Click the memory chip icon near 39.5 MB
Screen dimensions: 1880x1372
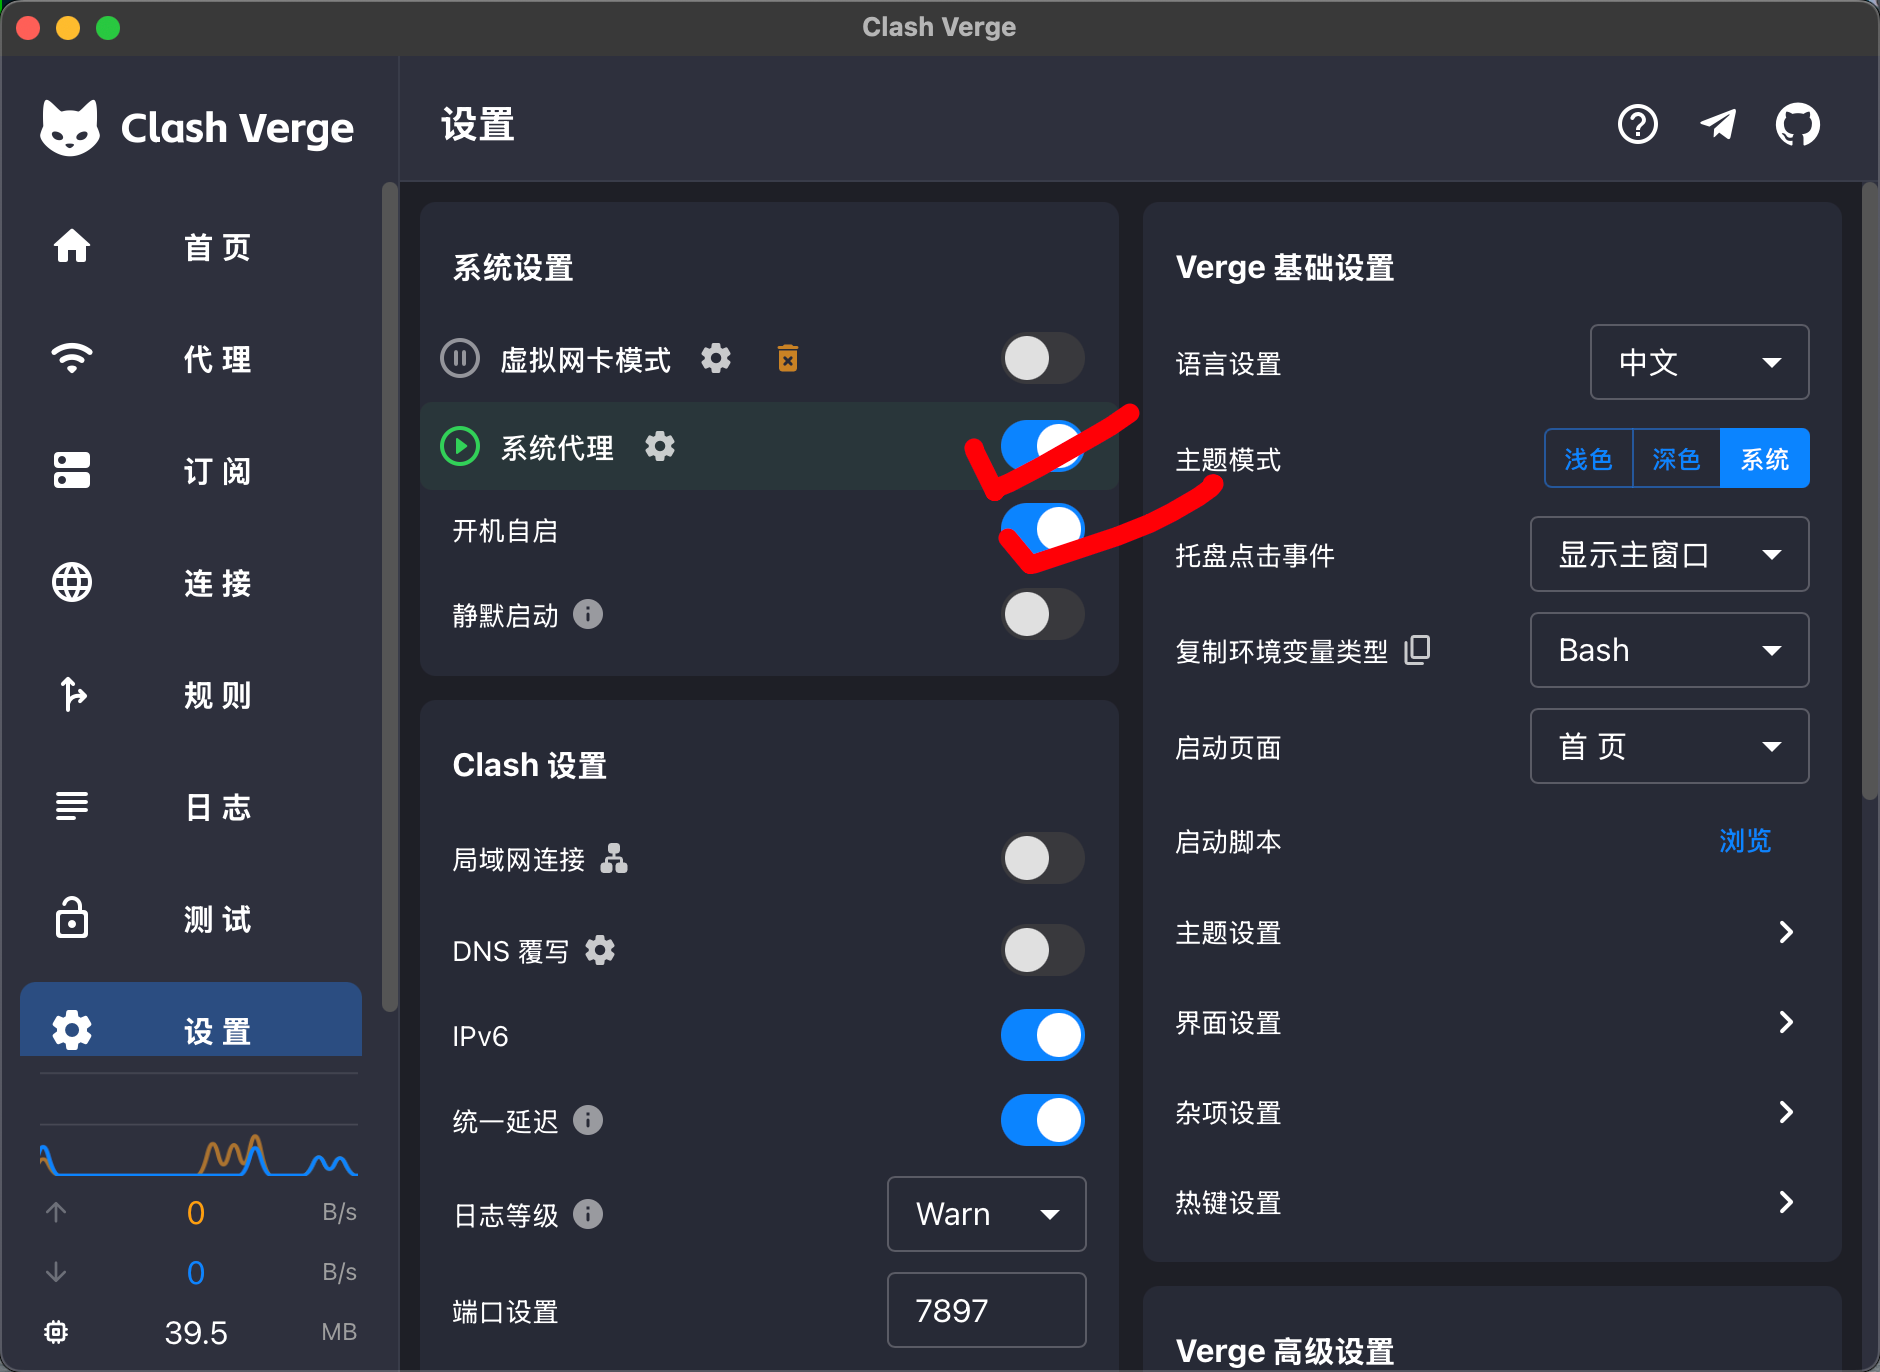click(56, 1332)
